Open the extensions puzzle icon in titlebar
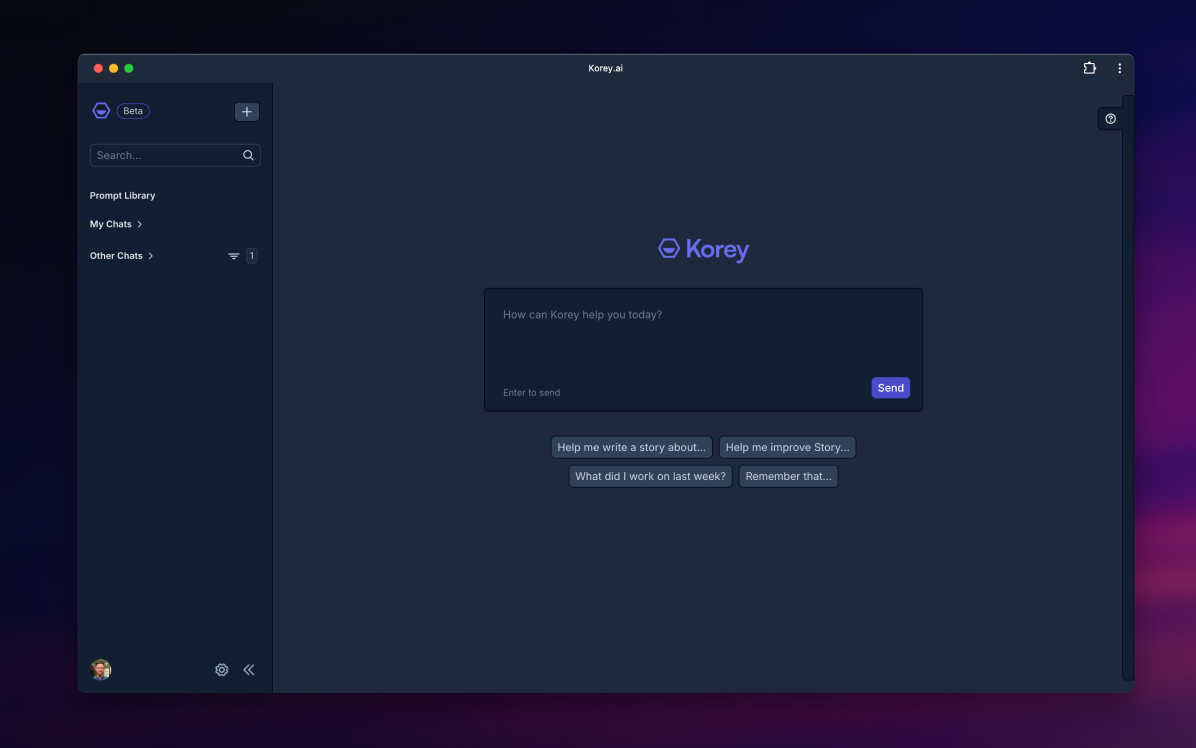 [1089, 68]
